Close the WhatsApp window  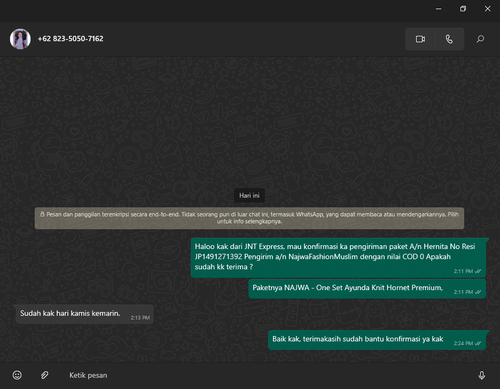487,9
